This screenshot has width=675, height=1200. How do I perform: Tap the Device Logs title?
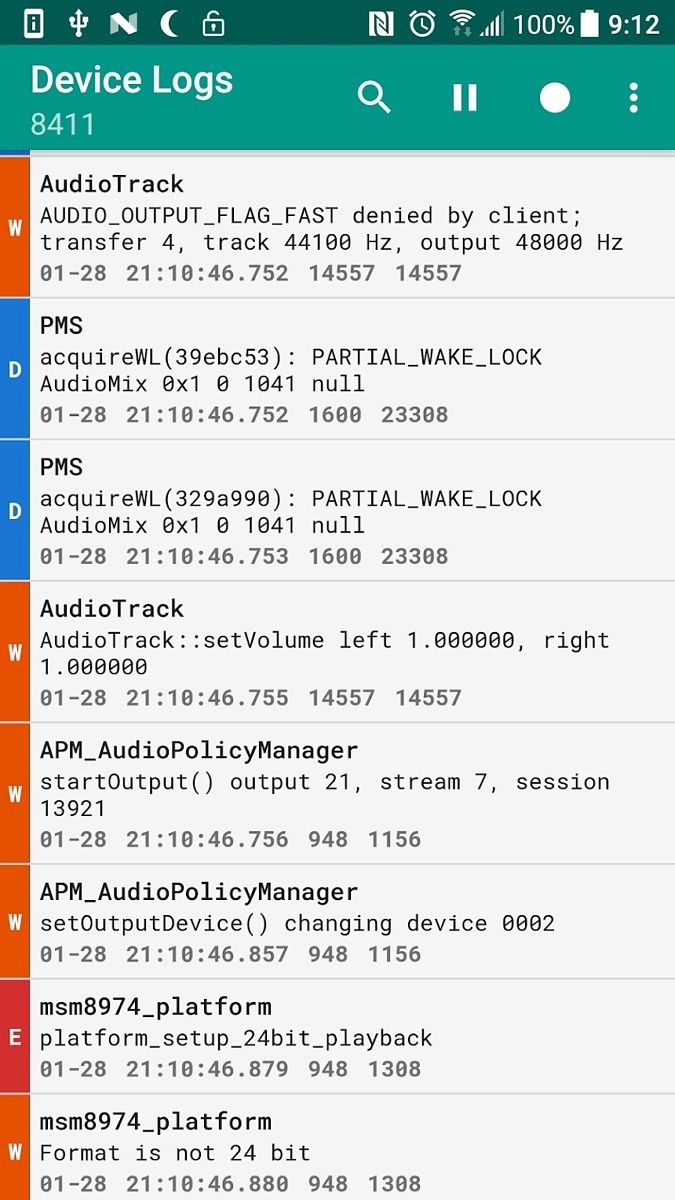pos(132,80)
